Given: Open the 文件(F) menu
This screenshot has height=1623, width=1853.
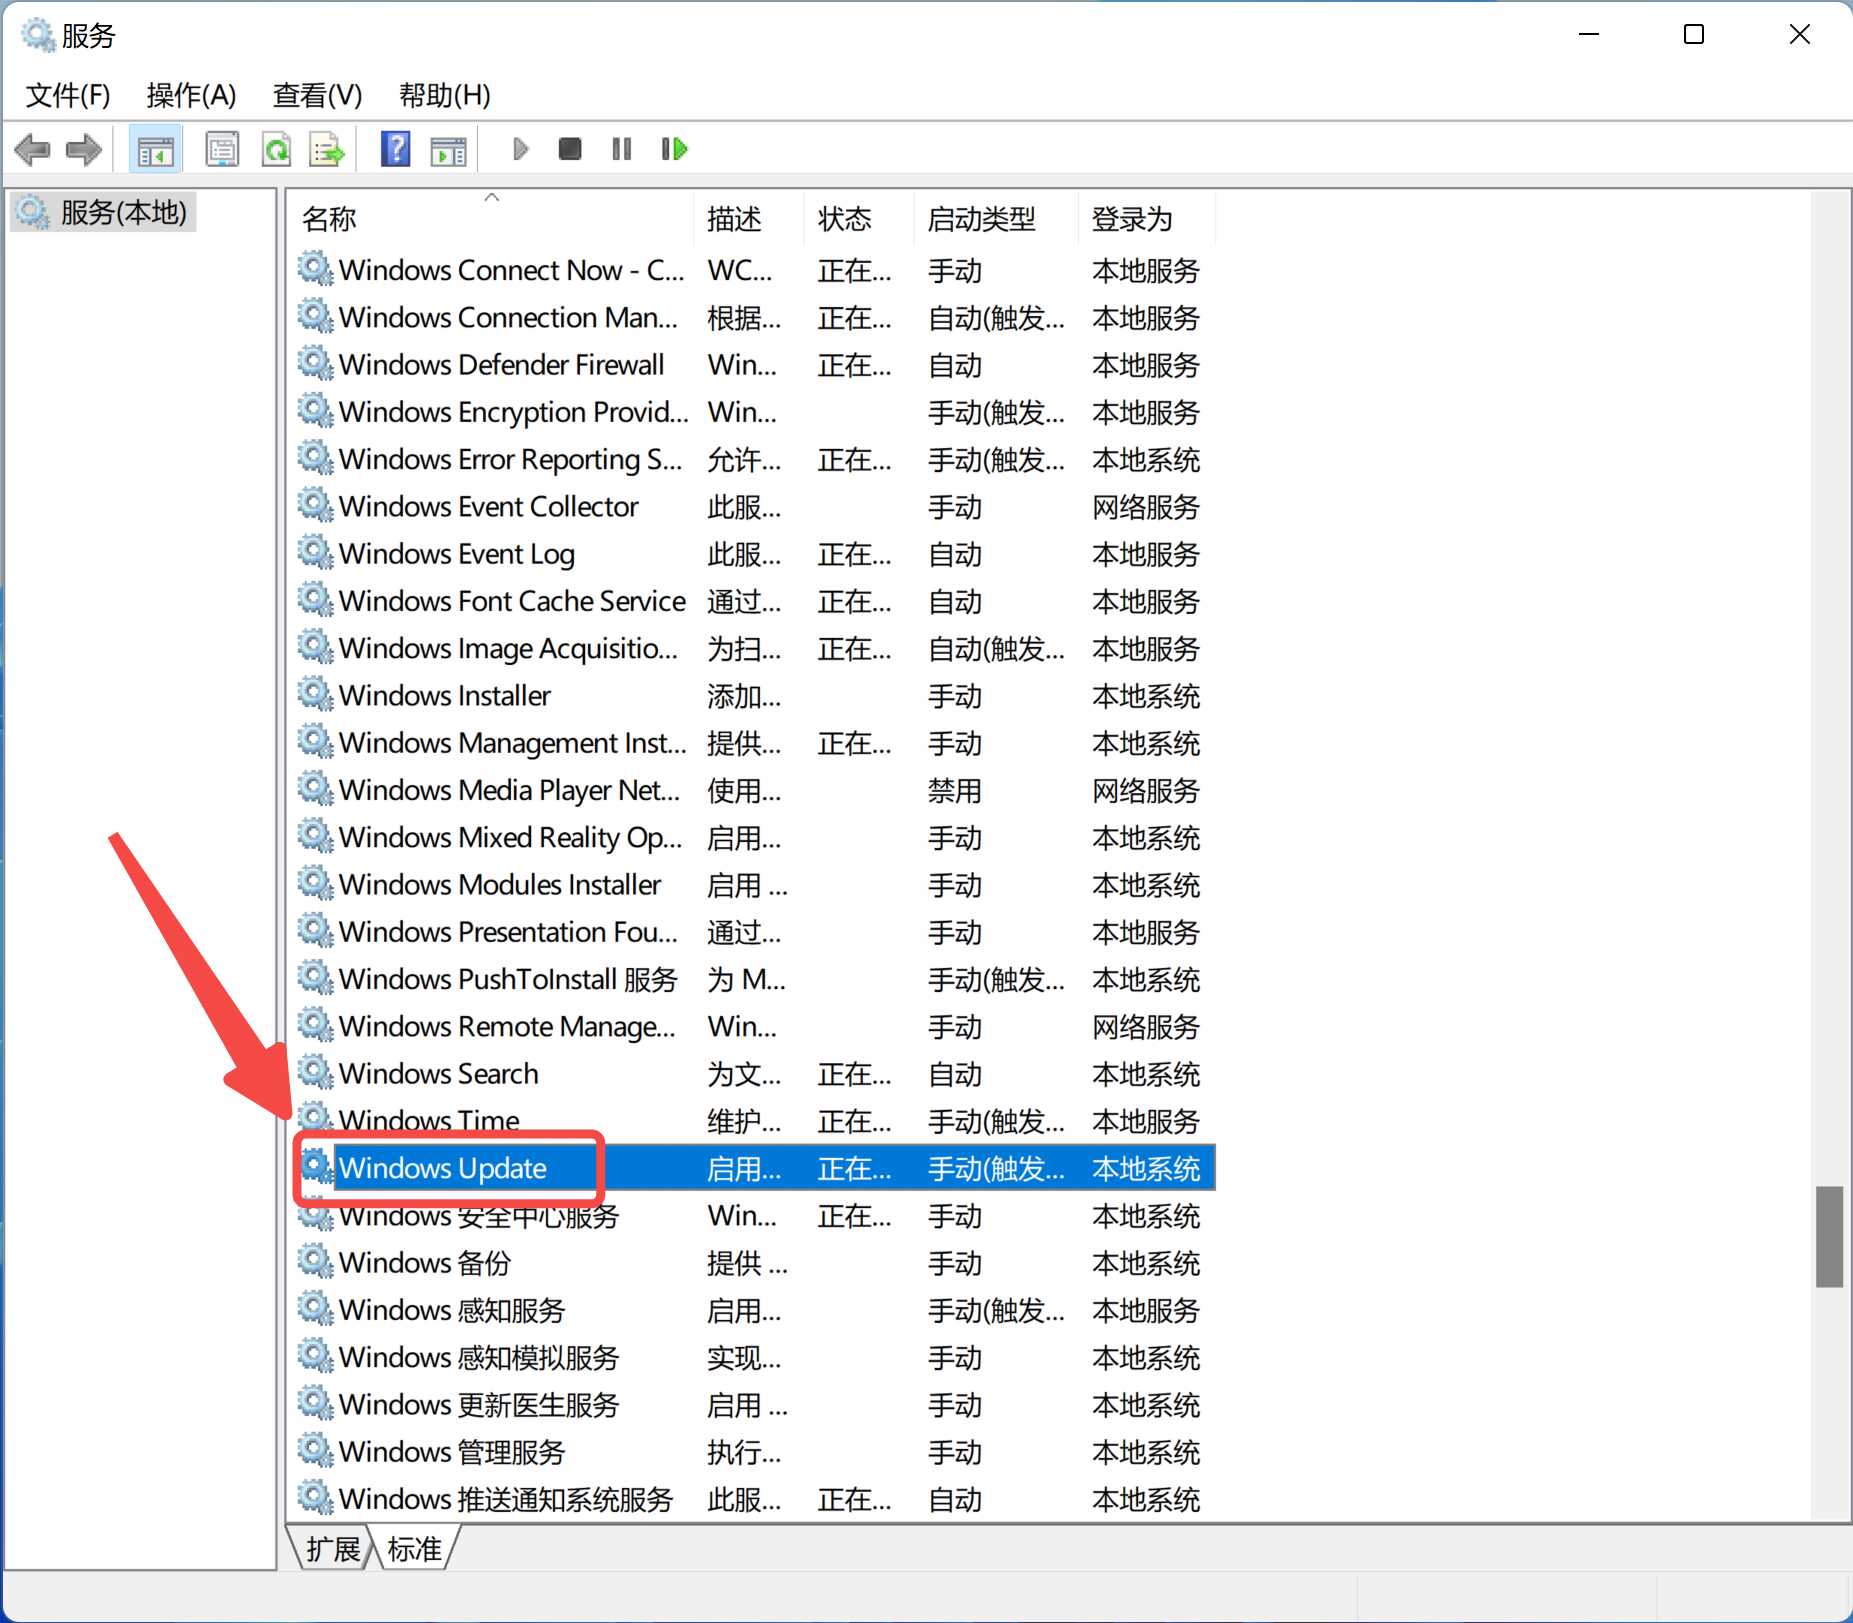Looking at the screenshot, I should pos(68,95).
